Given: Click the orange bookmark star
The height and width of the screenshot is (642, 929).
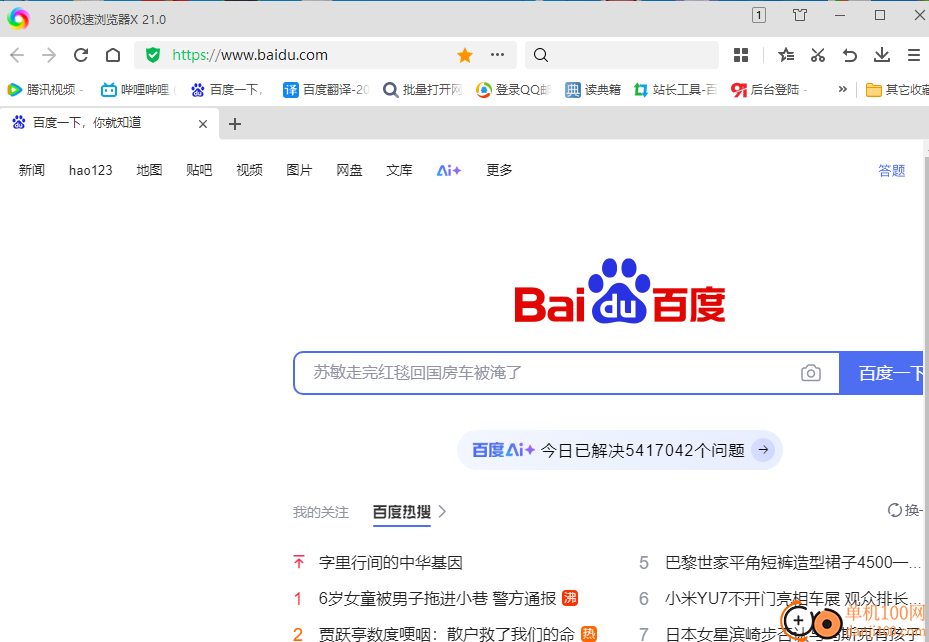Looking at the screenshot, I should coord(465,55).
